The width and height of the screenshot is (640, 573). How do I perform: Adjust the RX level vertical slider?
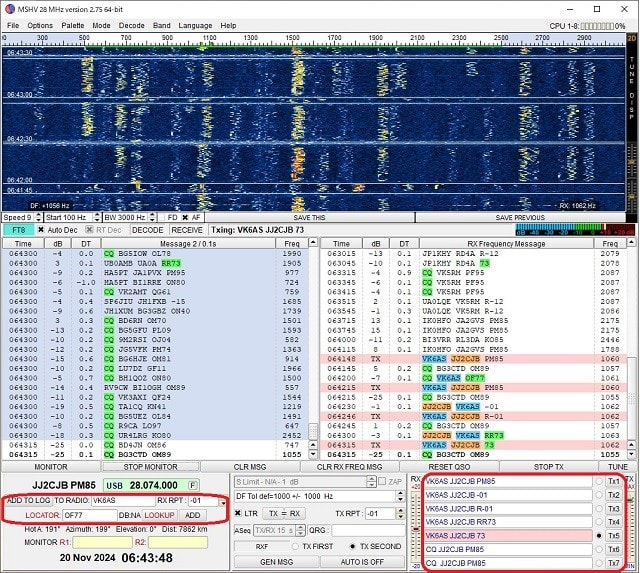click(416, 529)
